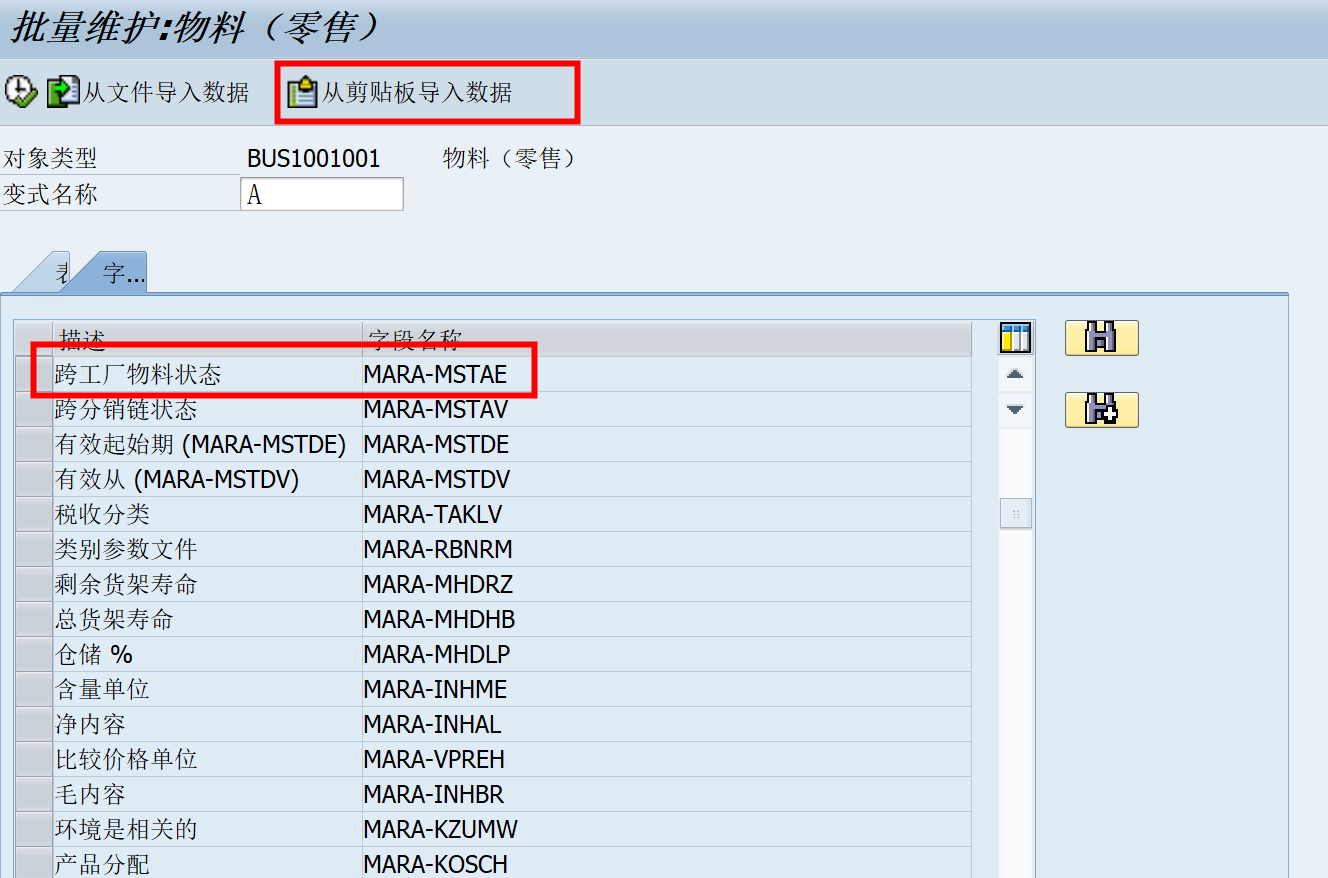Click the MARA-MHDHB field name cell
Viewport: 1328px width, 878px height.
coord(666,620)
